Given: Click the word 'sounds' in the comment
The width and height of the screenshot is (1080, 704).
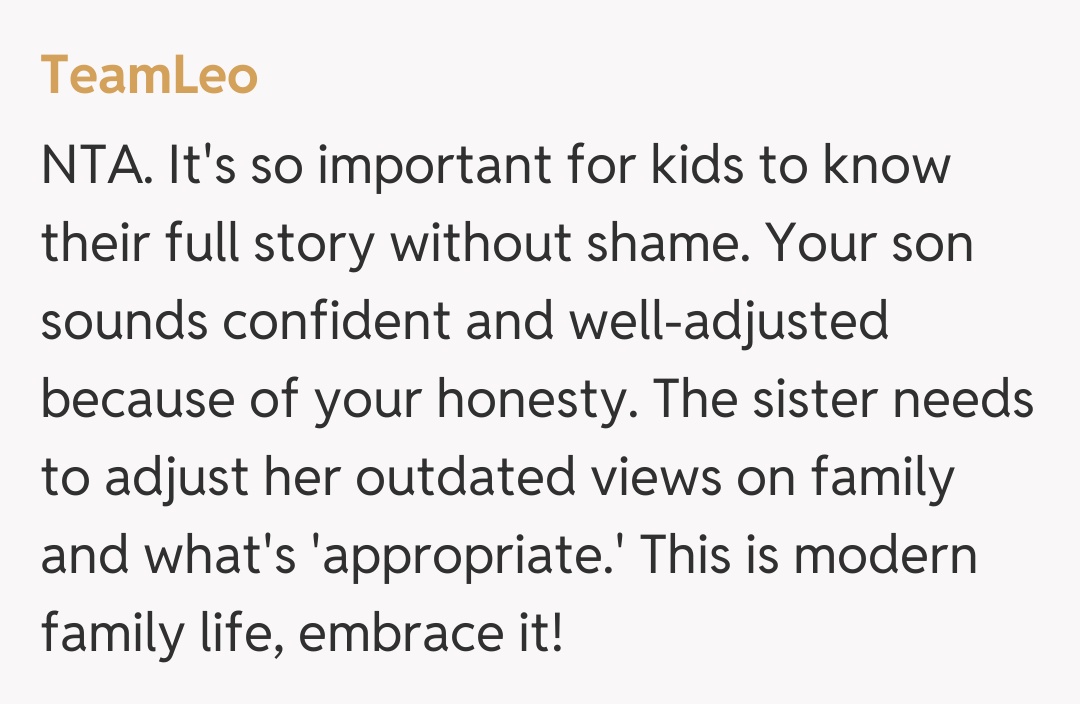Looking at the screenshot, I should click(x=123, y=323).
